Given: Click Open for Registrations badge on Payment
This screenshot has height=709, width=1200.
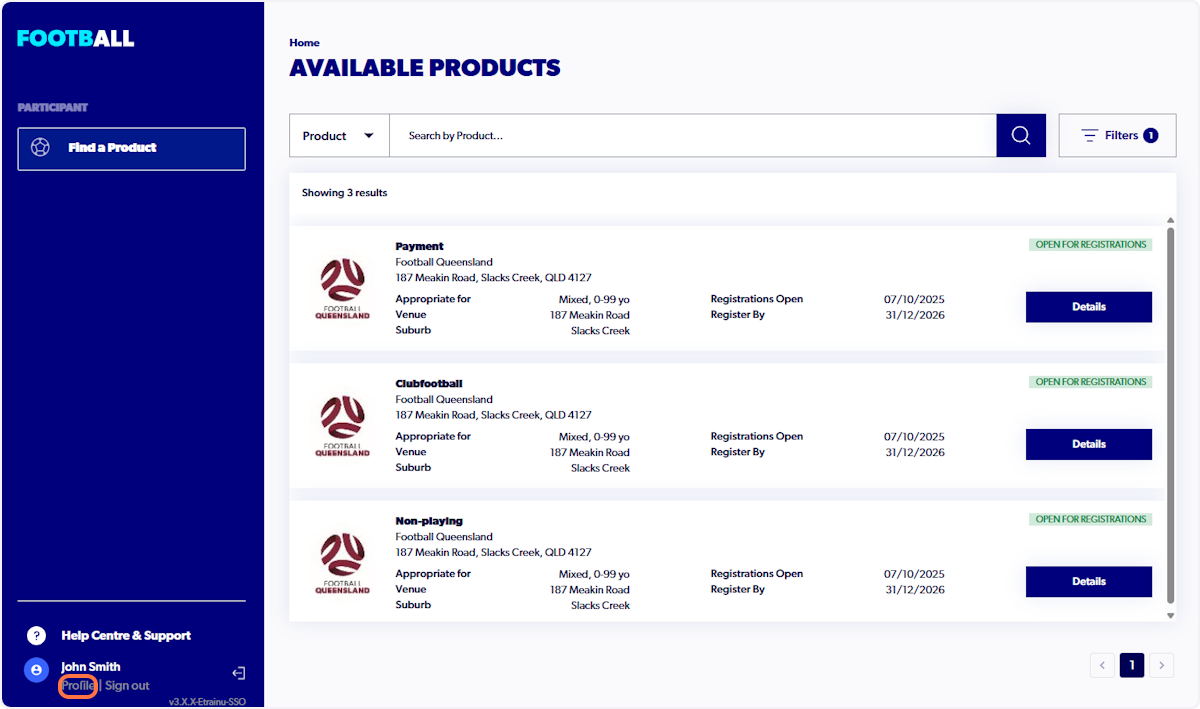Looking at the screenshot, I should pyautogui.click(x=1091, y=244).
